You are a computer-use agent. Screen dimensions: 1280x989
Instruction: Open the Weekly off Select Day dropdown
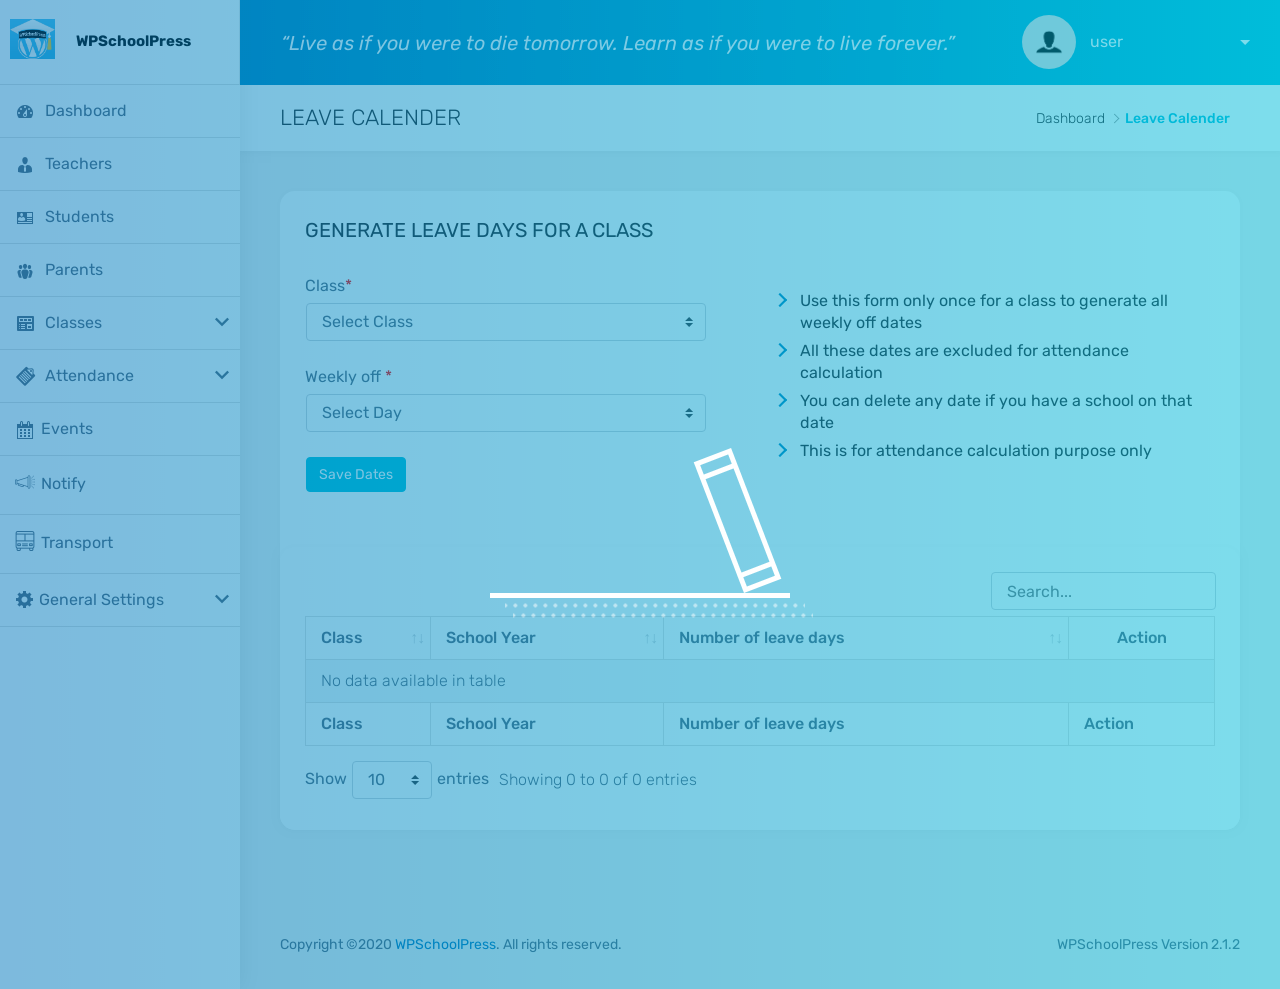pyautogui.click(x=505, y=413)
